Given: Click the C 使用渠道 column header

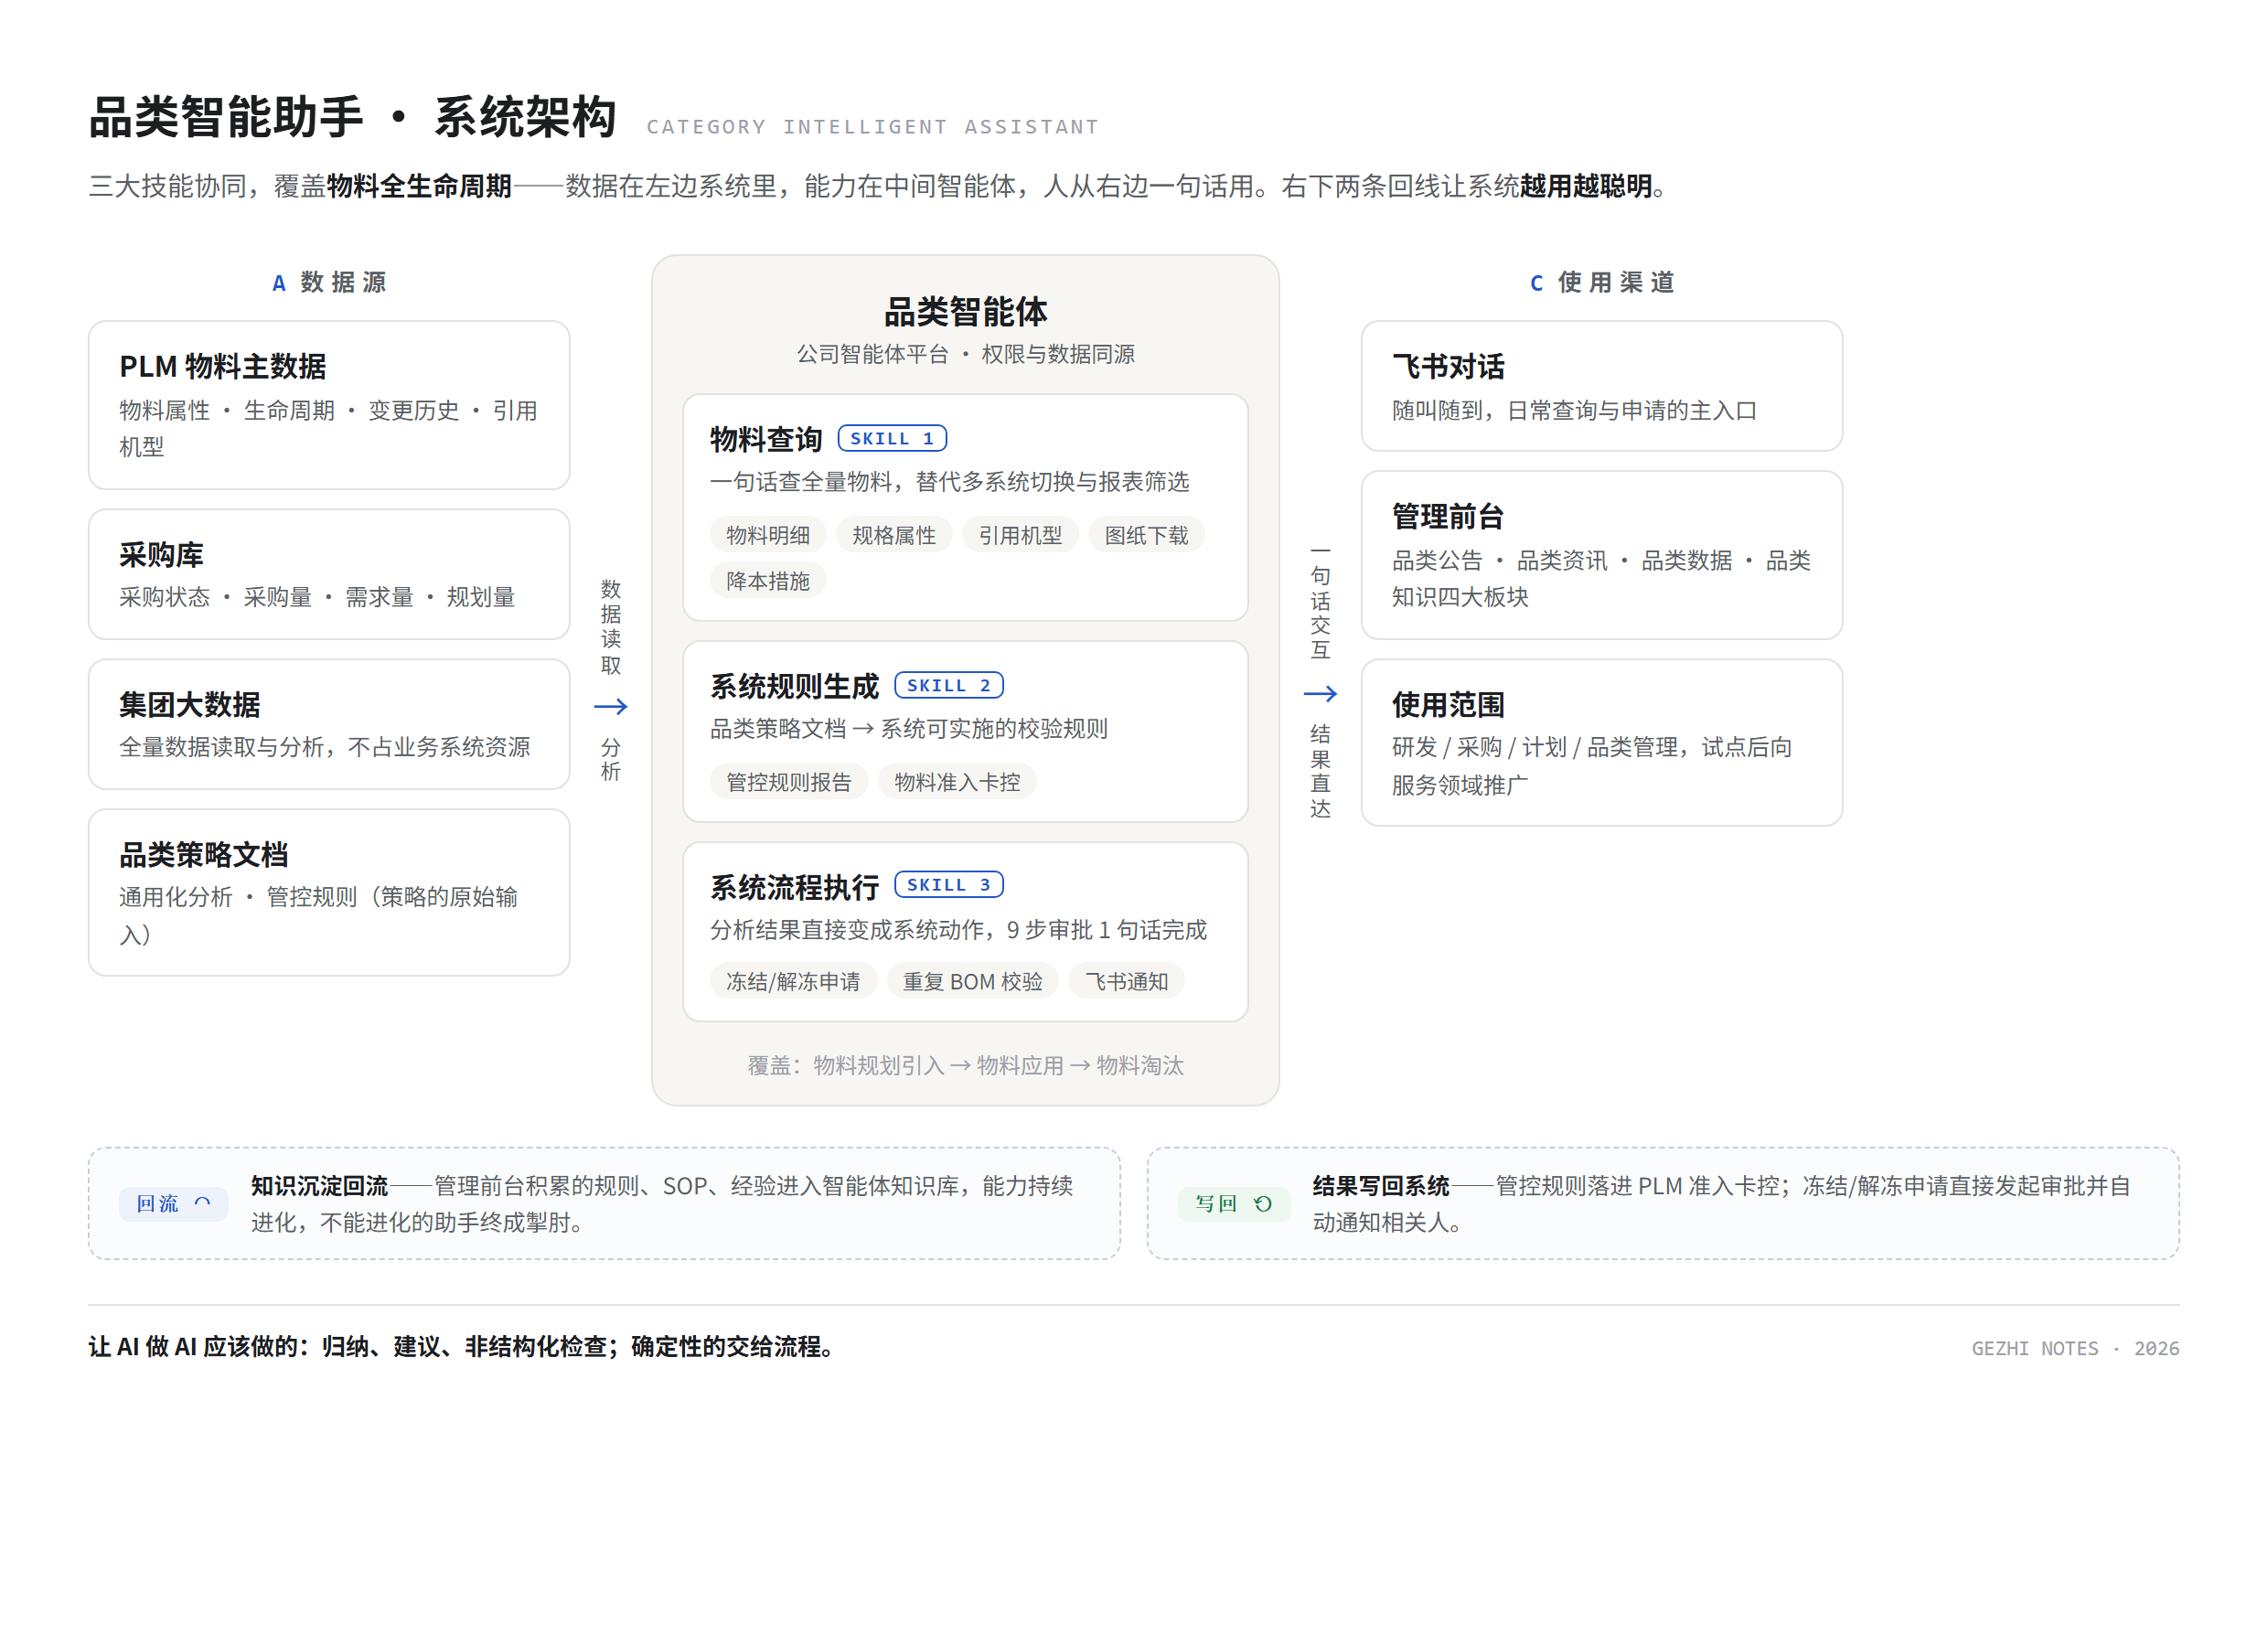Looking at the screenshot, I should (1601, 282).
